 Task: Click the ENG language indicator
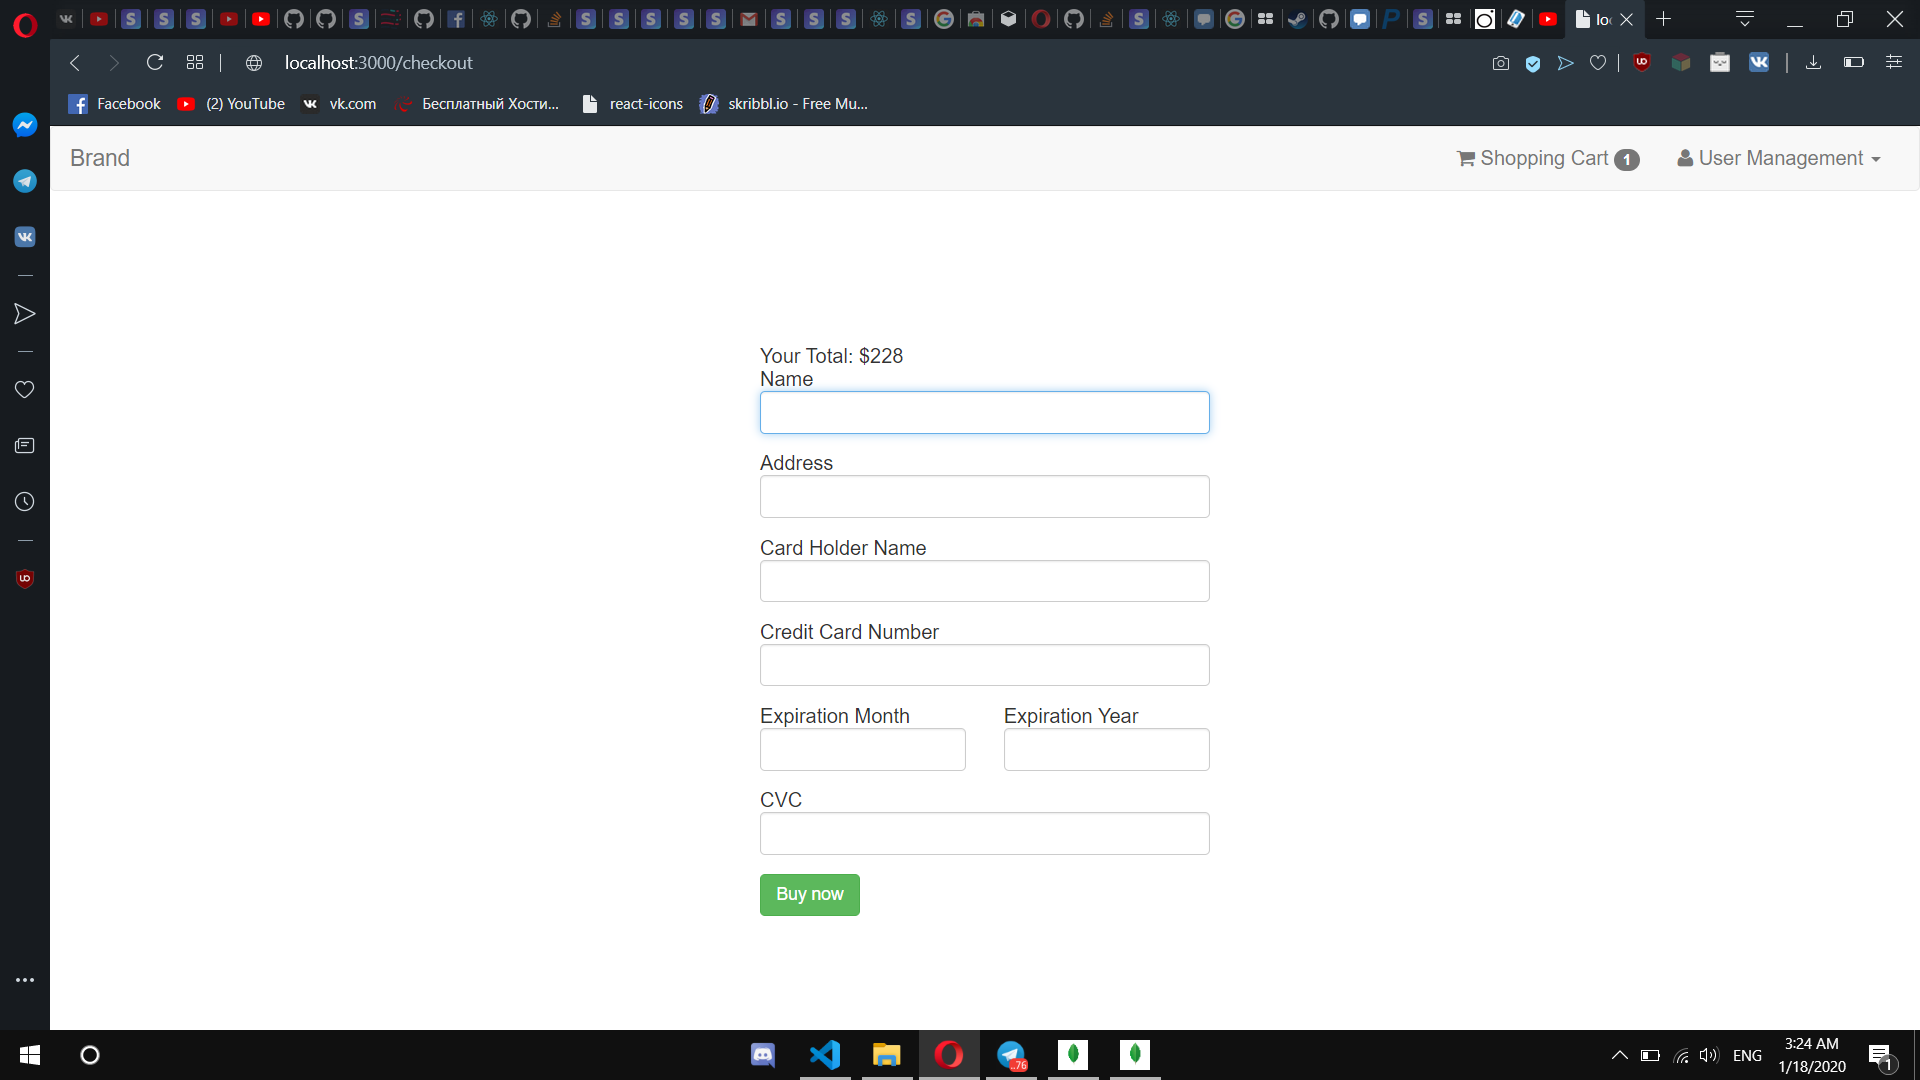[x=1747, y=1055]
